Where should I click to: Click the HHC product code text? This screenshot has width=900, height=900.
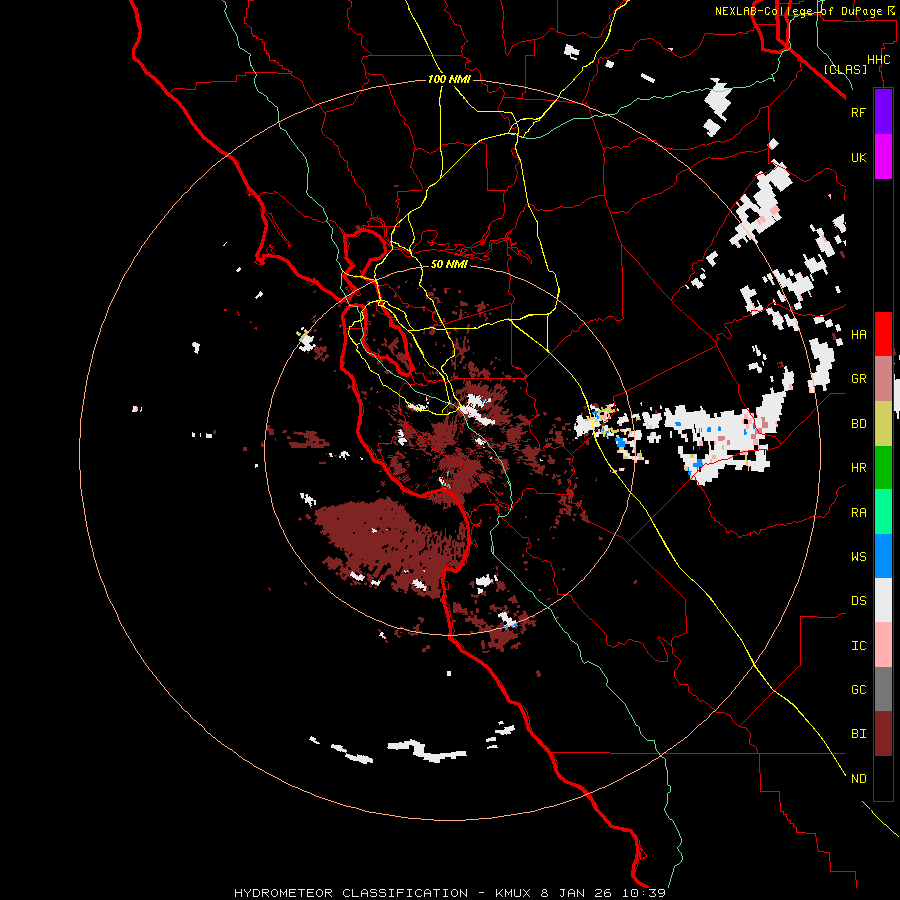coord(878,60)
